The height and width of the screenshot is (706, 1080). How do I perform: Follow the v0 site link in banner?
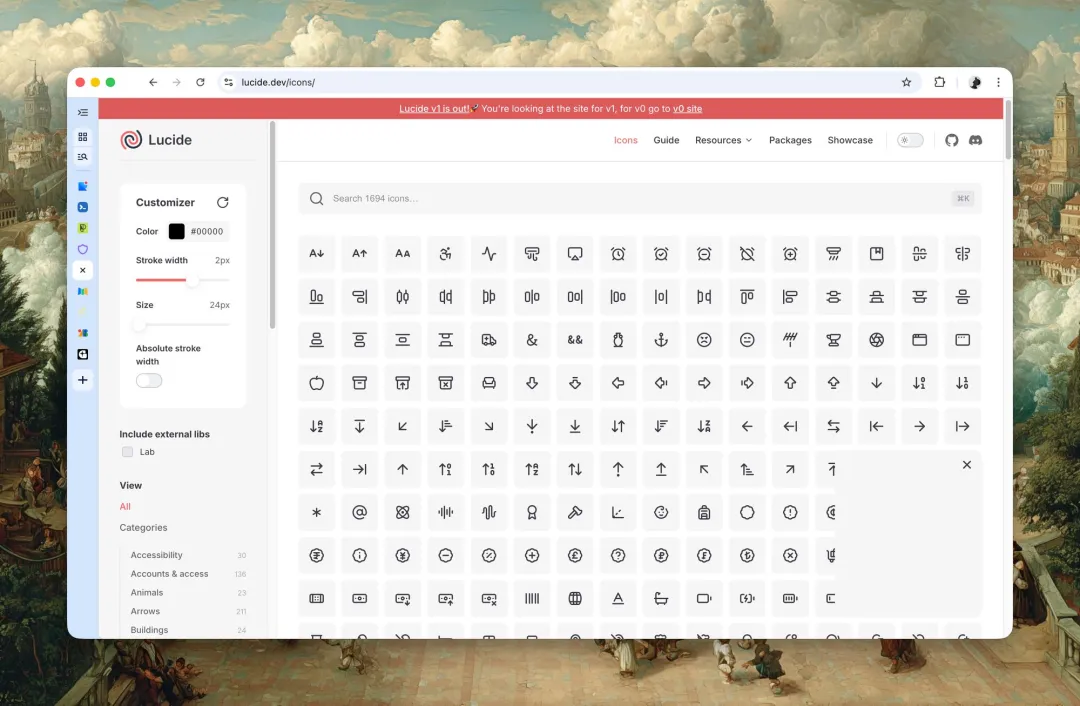pos(687,109)
